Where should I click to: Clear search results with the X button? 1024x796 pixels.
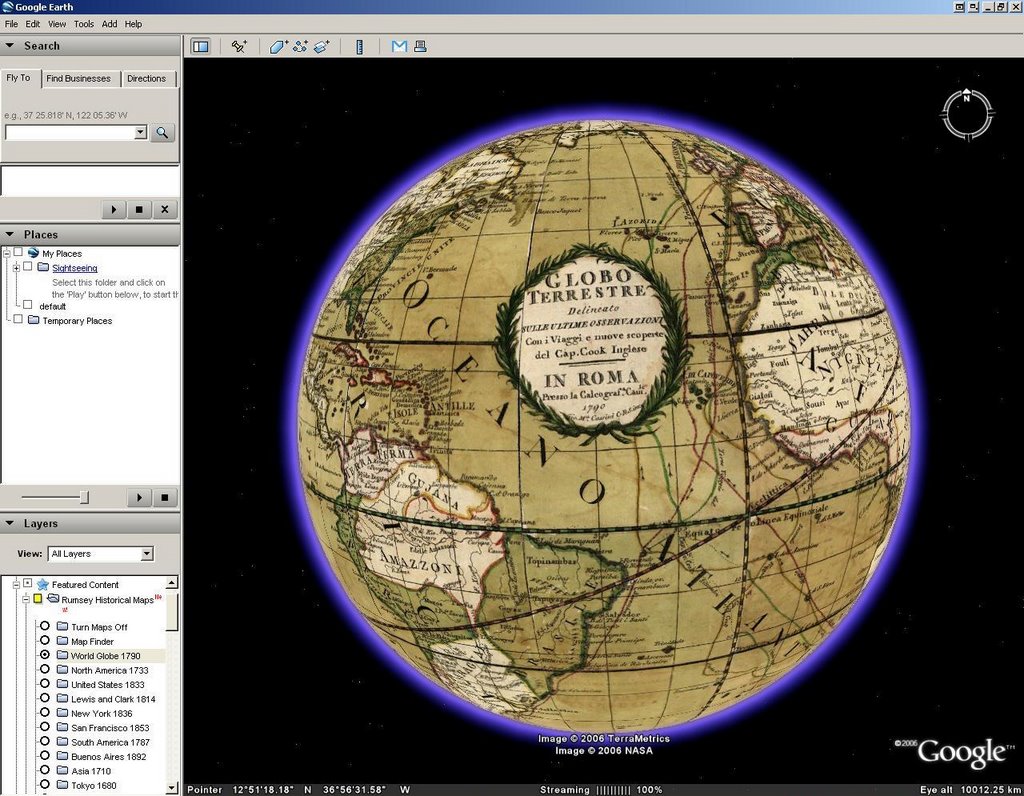point(165,210)
